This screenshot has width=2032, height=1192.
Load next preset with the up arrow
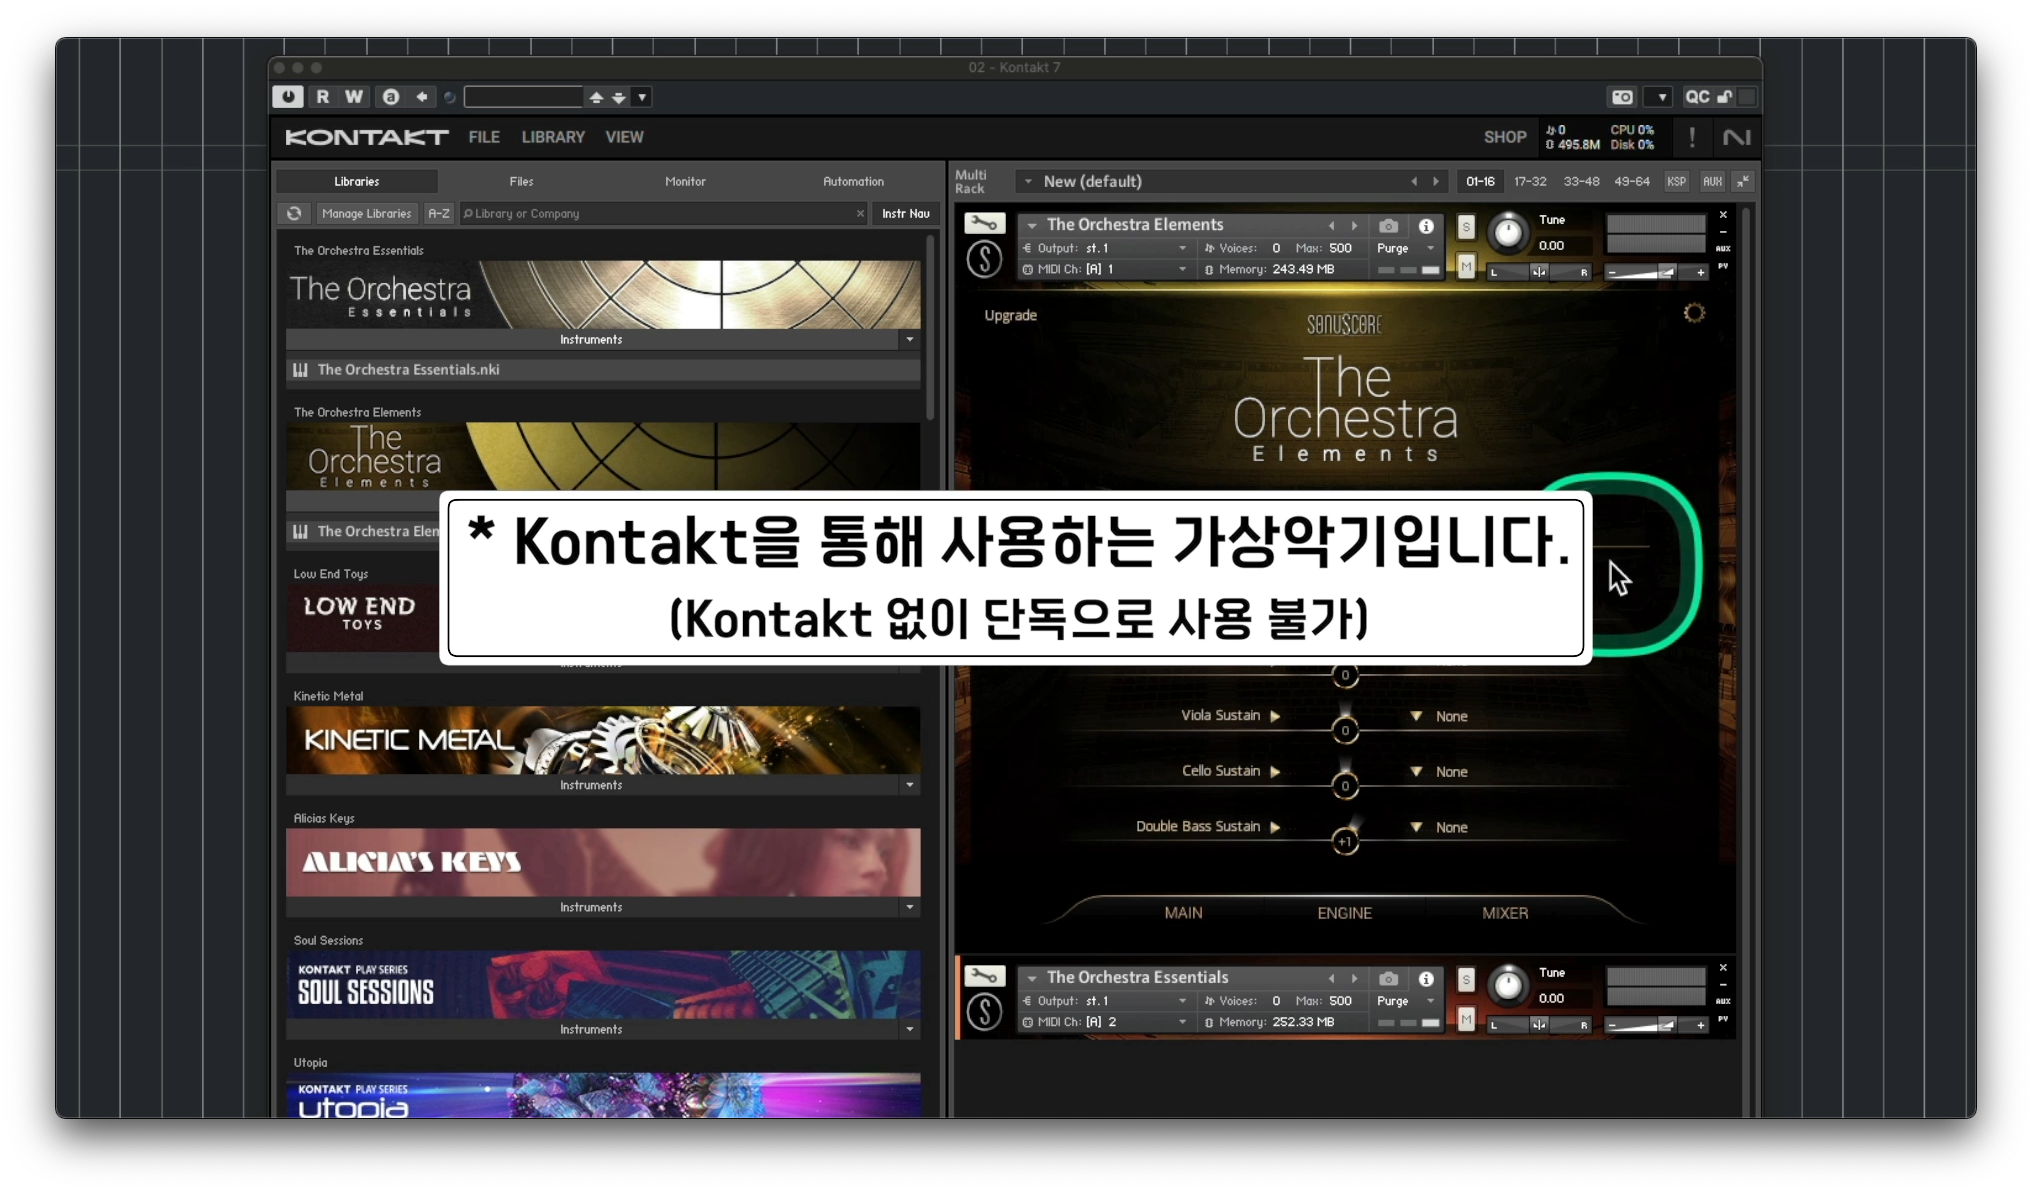[596, 98]
